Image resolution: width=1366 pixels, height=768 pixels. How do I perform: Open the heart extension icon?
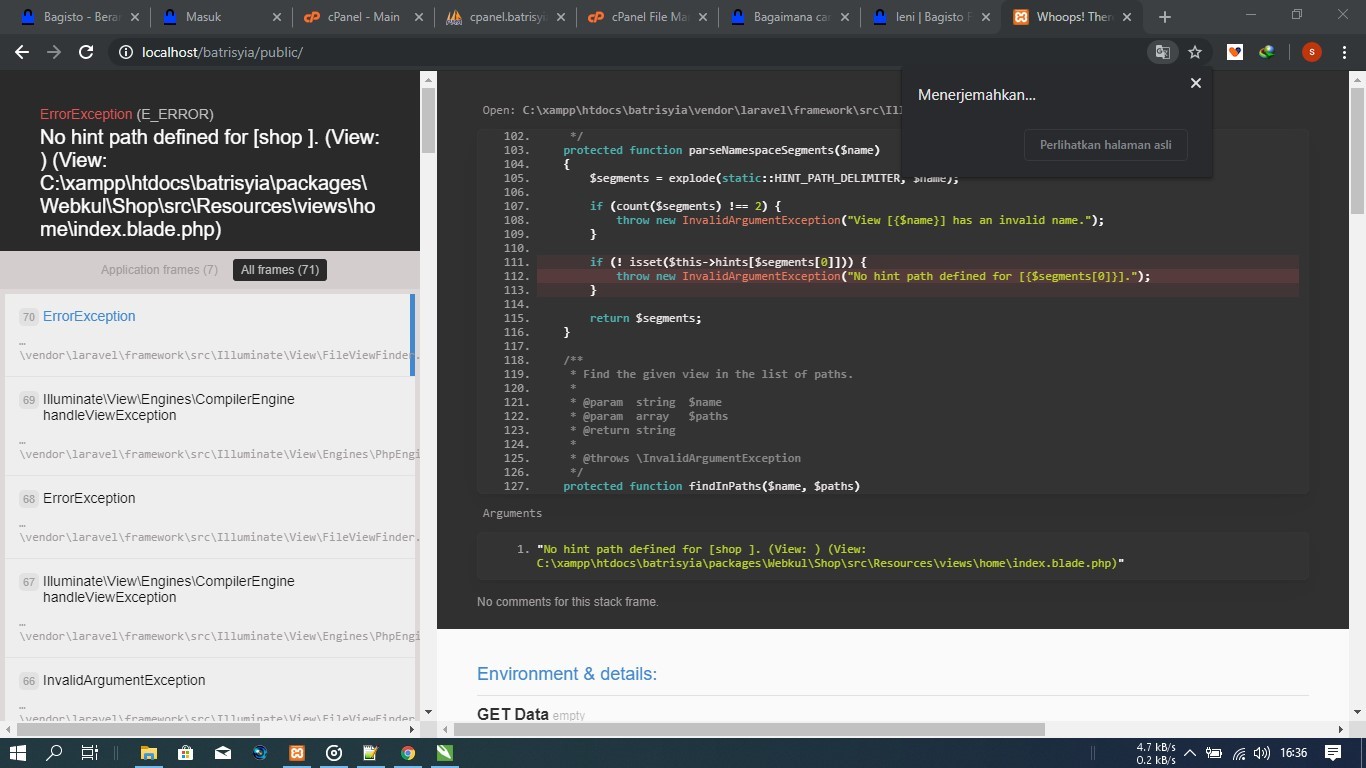[x=1235, y=52]
